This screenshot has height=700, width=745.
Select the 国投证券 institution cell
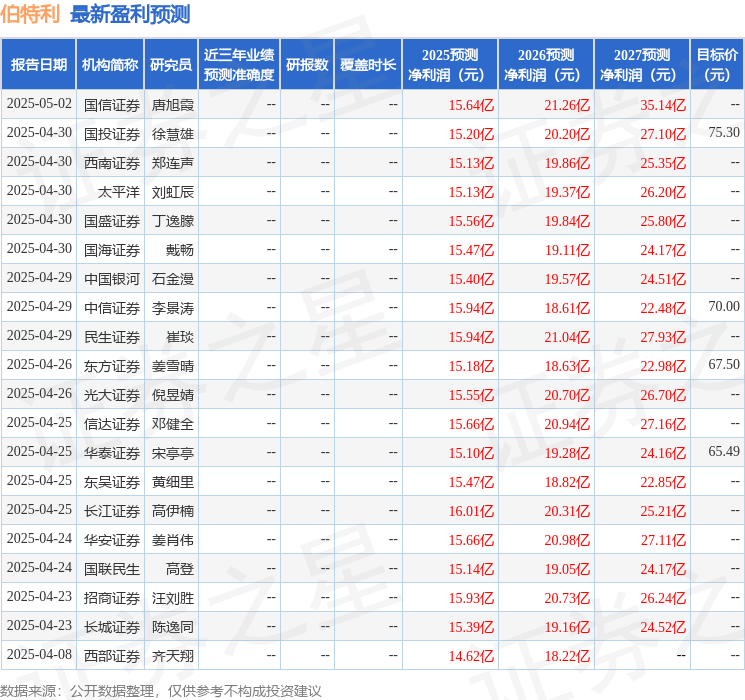[112, 134]
